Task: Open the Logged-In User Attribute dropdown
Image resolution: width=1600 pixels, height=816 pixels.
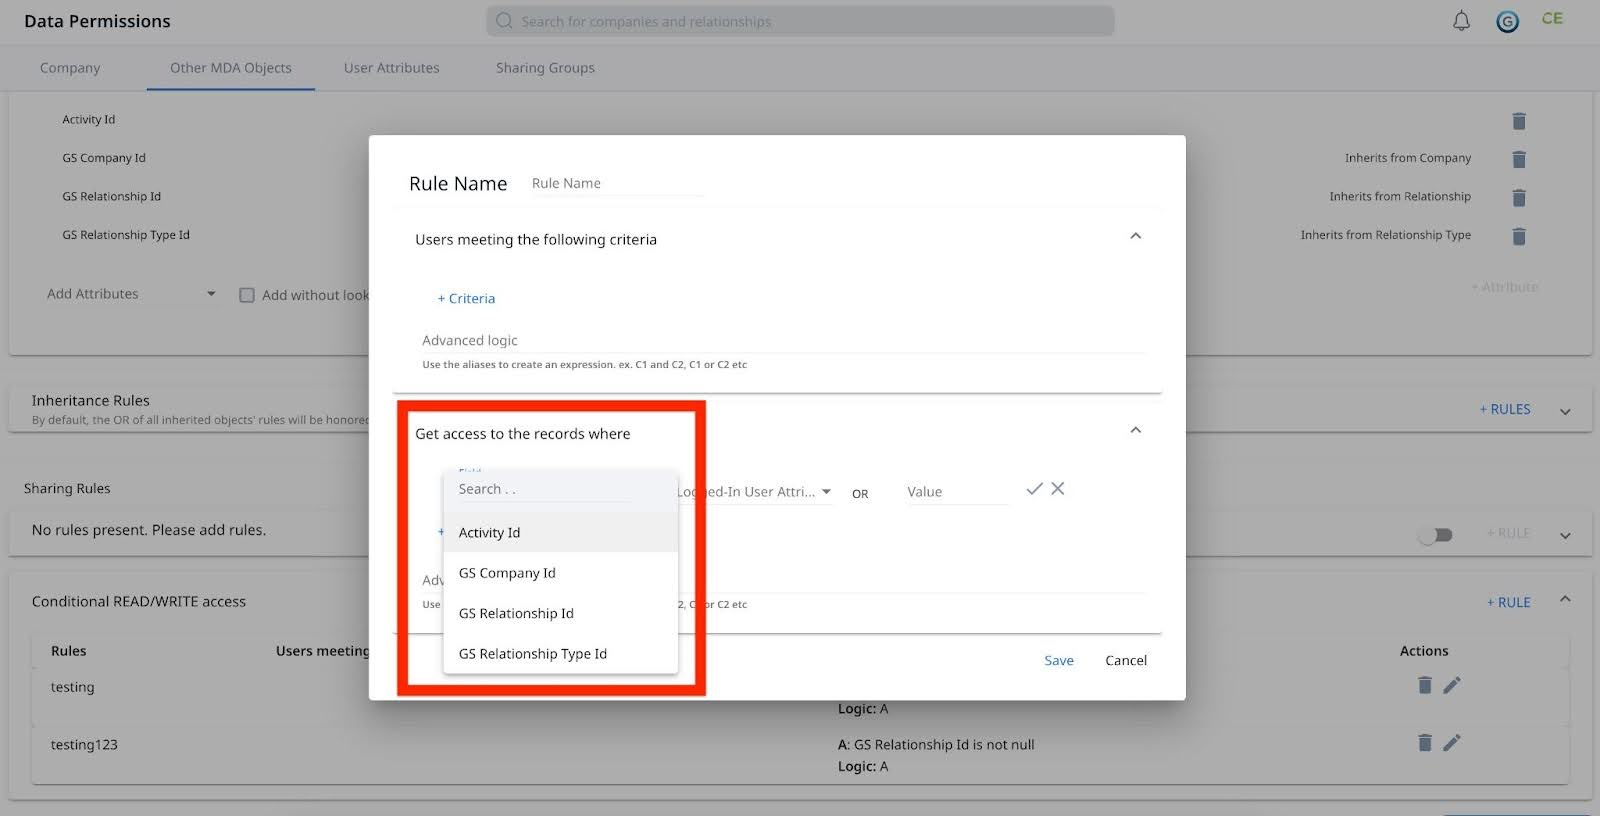Action: click(755, 492)
